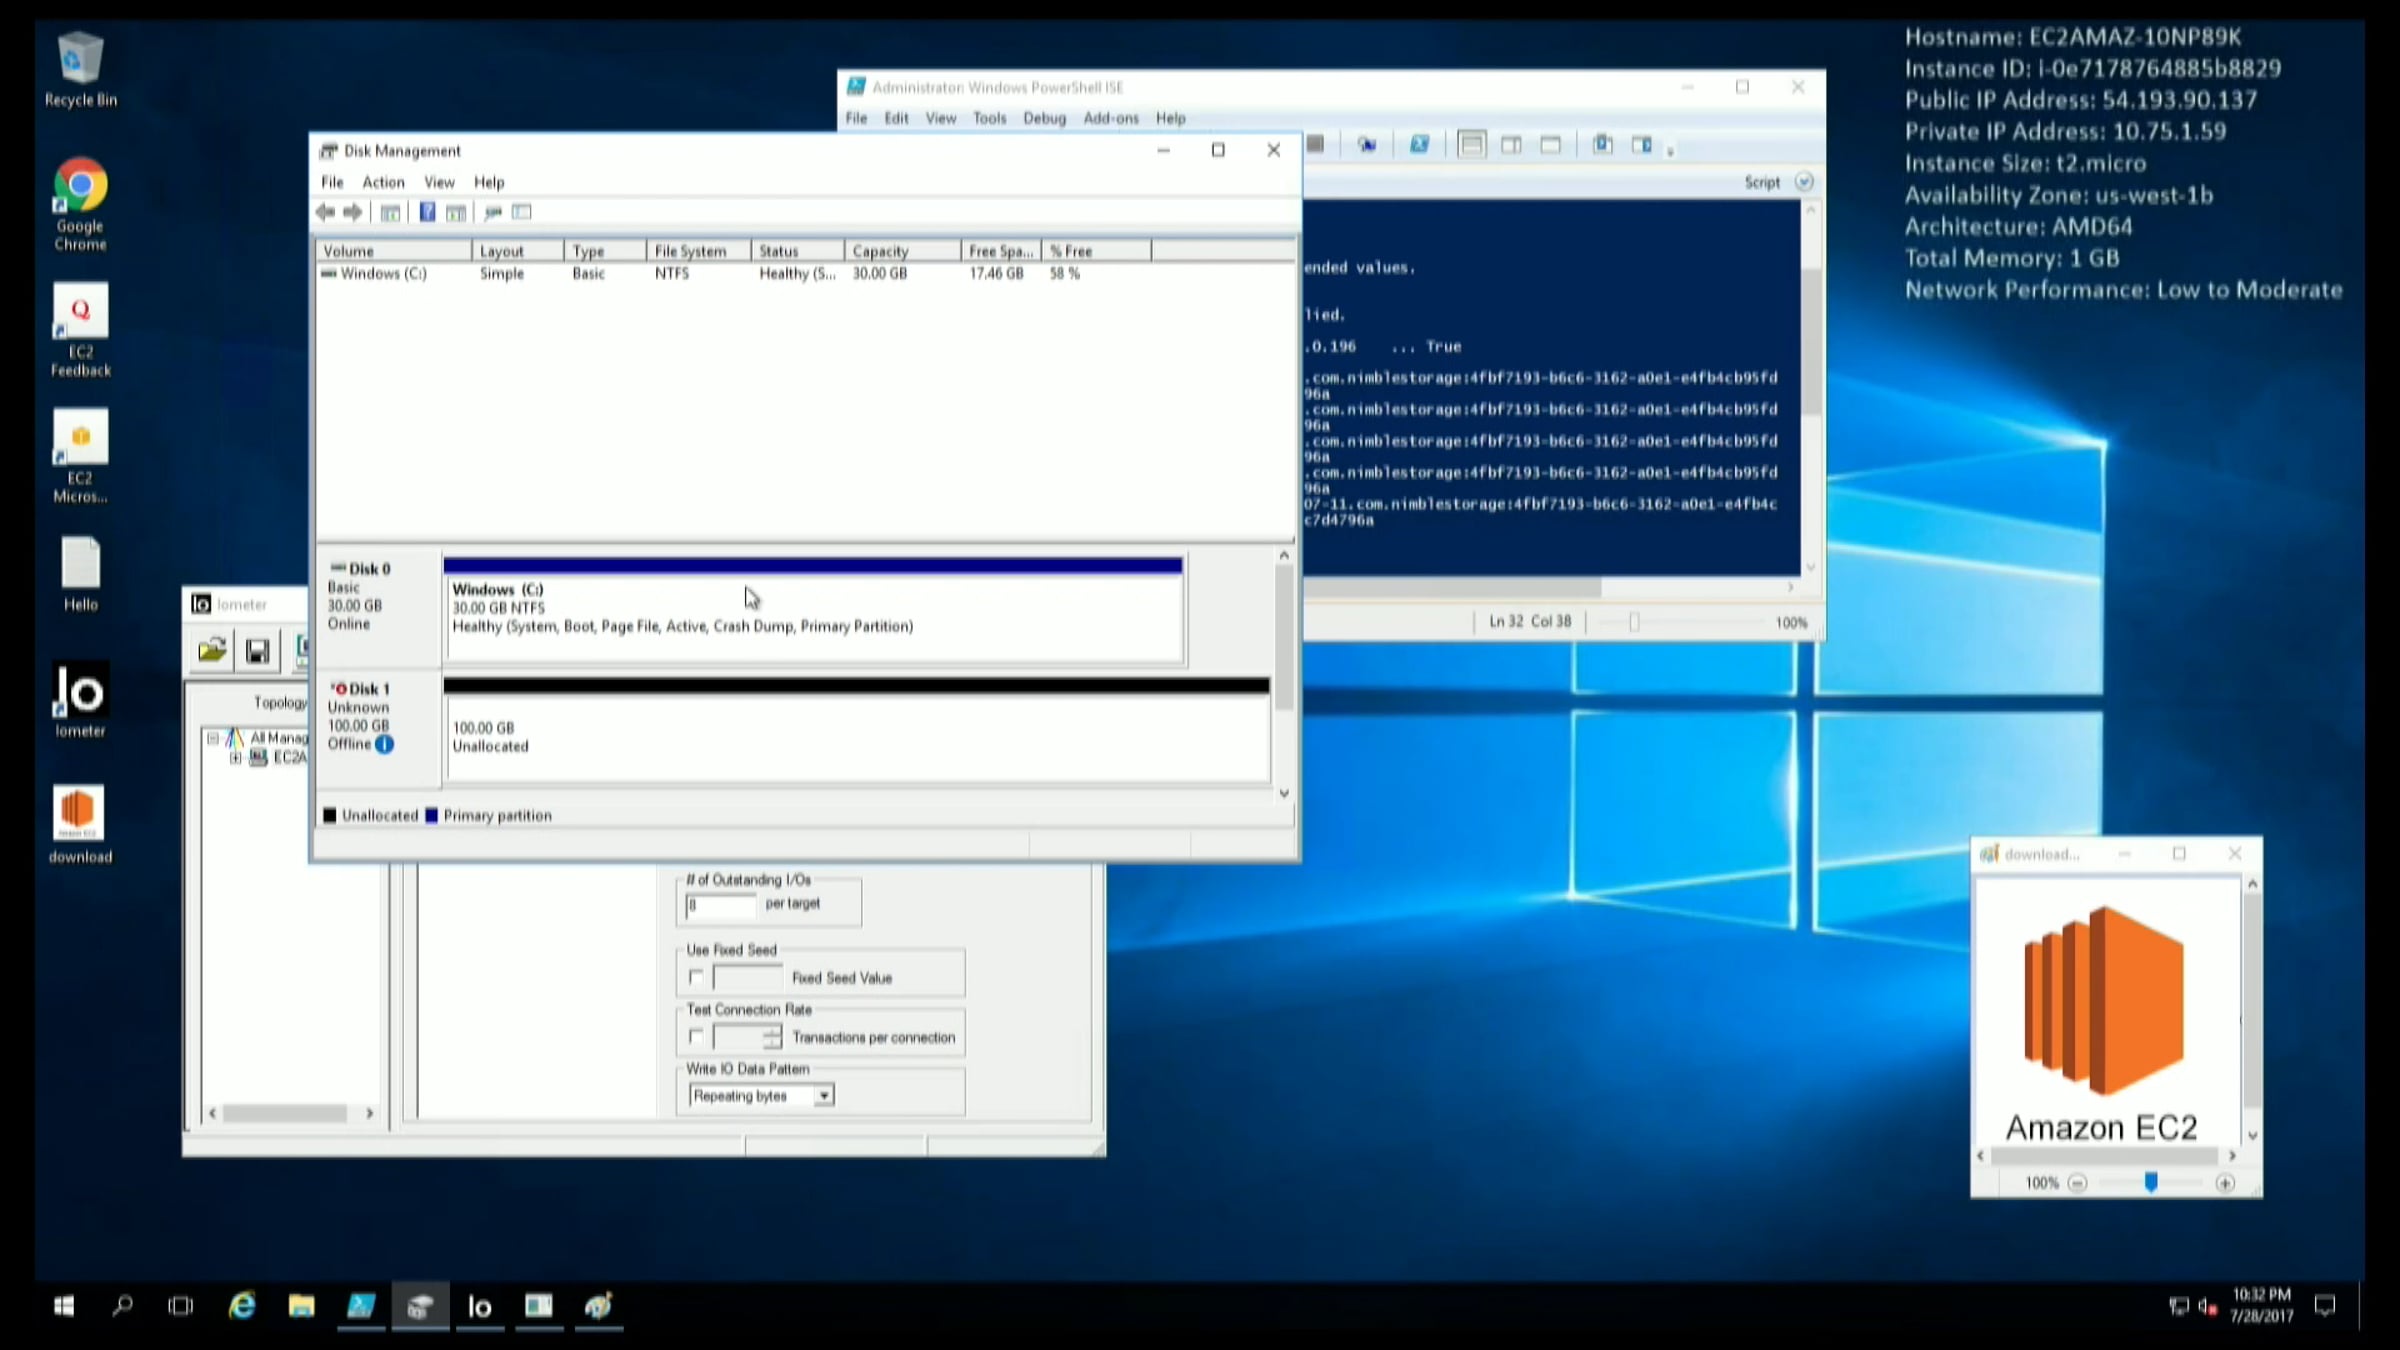
Task: Click the Stop Operation square in PowerShell ISE
Action: (x=1316, y=145)
